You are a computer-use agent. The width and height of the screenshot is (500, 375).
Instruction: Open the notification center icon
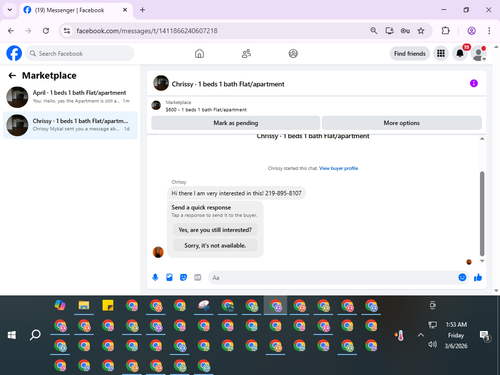pyautogui.click(x=484, y=336)
